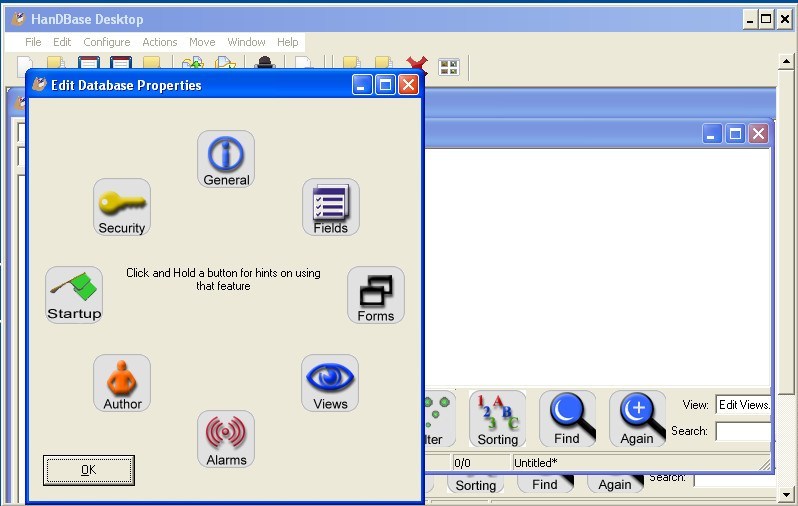Click the Again magnifier with the plus sign
798x506 pixels.
click(x=638, y=419)
